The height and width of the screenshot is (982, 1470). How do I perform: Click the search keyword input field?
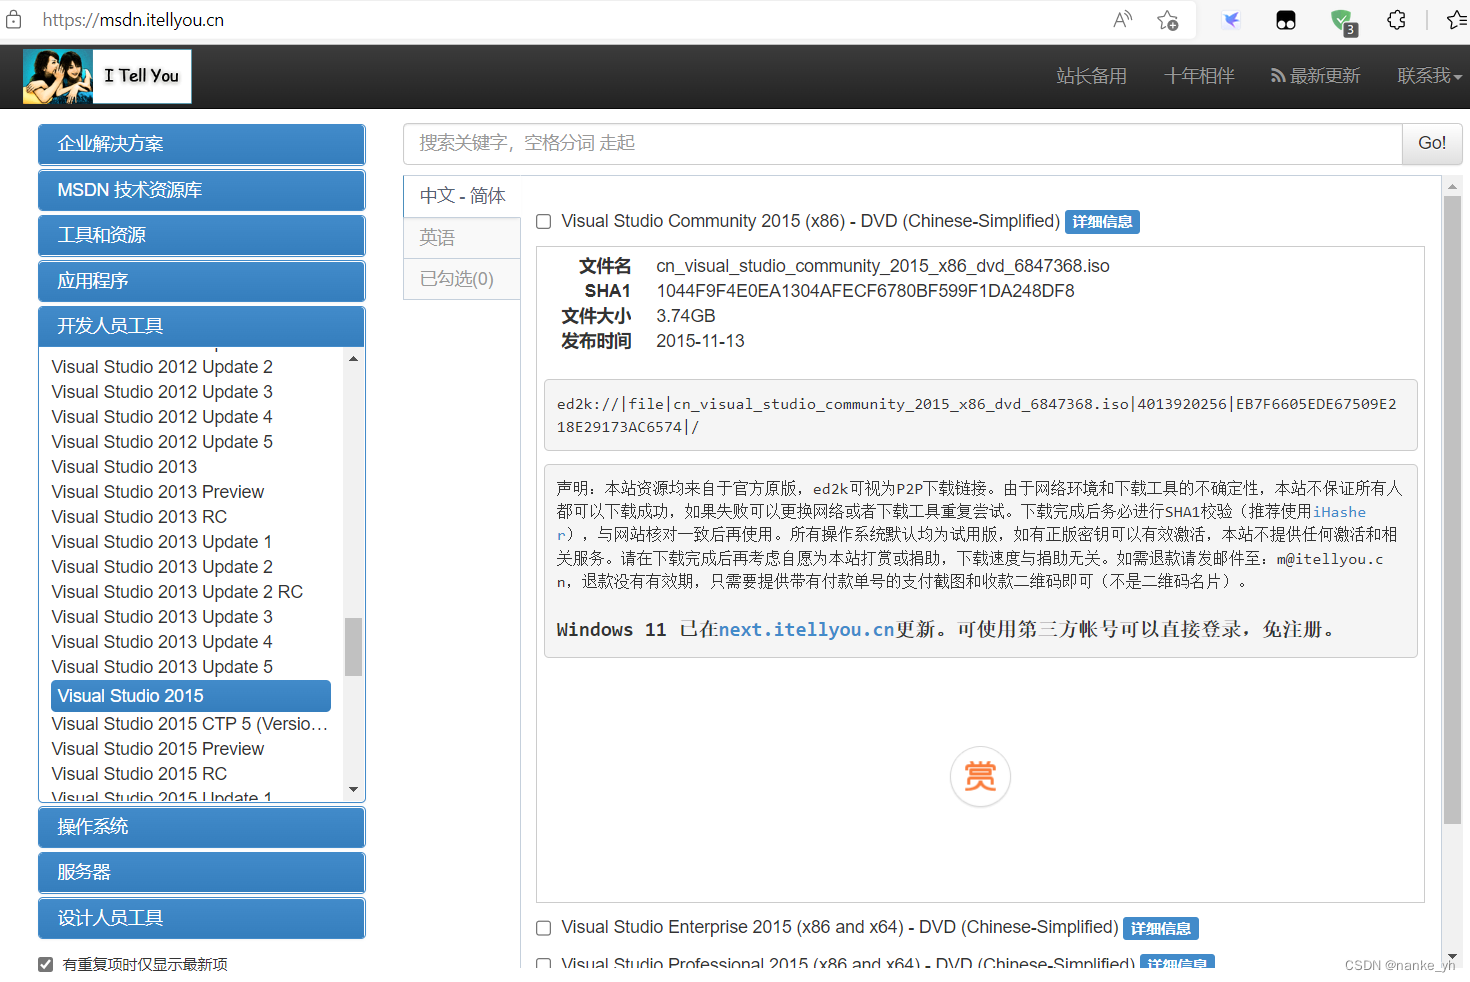pyautogui.click(x=903, y=144)
